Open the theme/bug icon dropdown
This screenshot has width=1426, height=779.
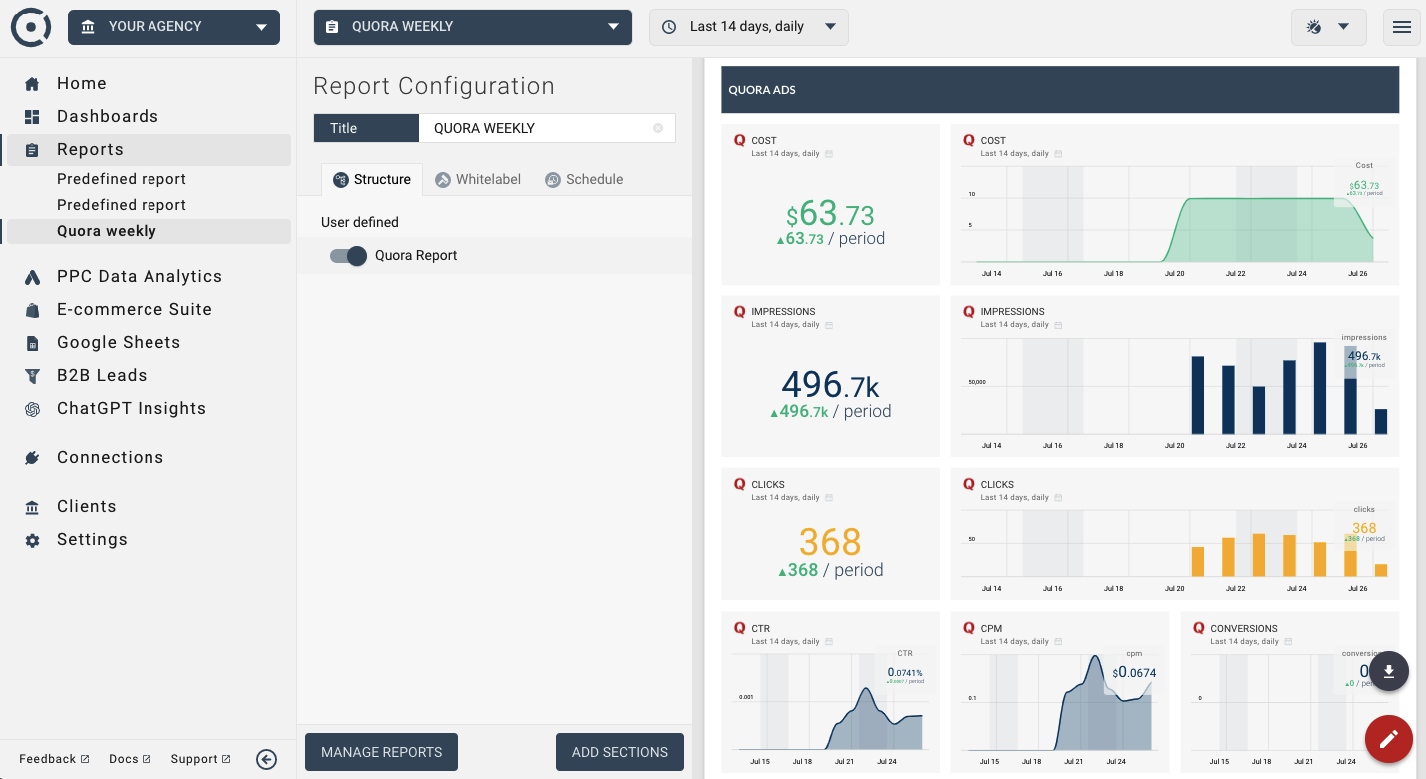tap(1329, 27)
